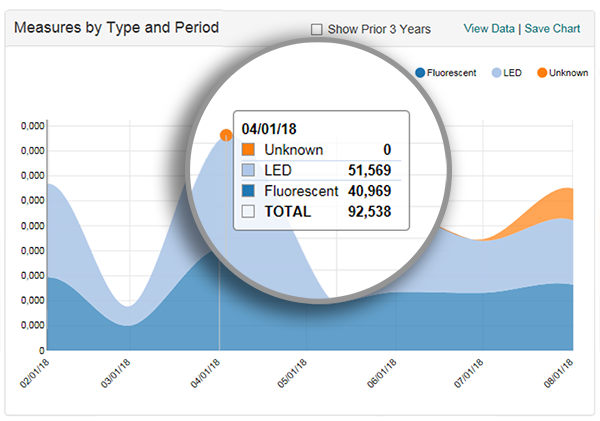Screen dimensions: 600x421
Task: Select the TOTAL value 92,538
Action: click(369, 212)
